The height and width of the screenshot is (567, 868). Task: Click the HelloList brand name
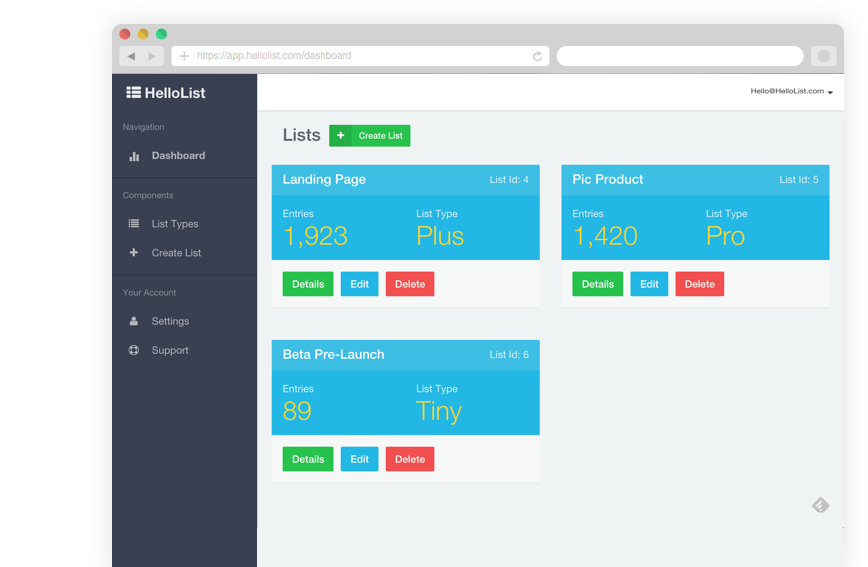[175, 93]
